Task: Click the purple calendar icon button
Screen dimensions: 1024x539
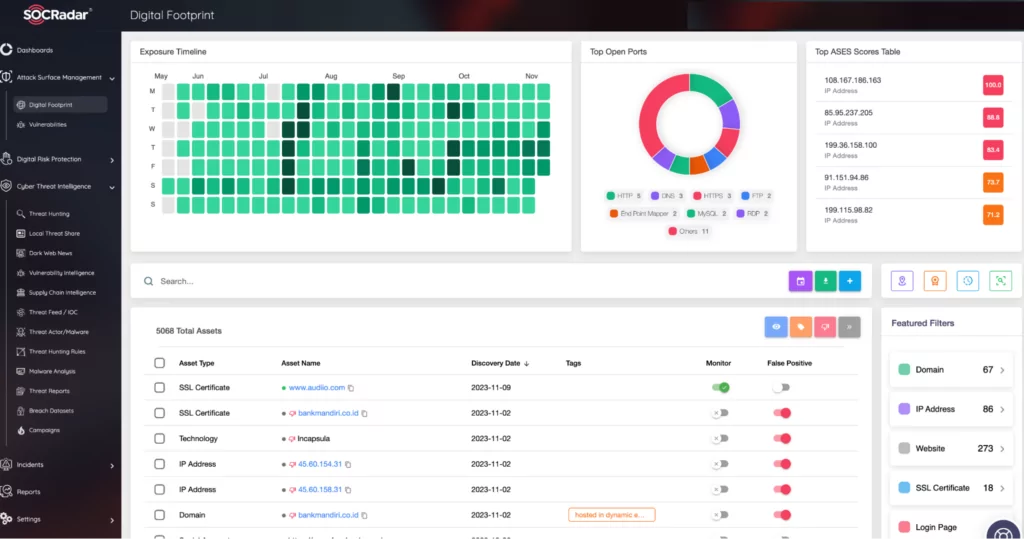Action: pos(800,281)
